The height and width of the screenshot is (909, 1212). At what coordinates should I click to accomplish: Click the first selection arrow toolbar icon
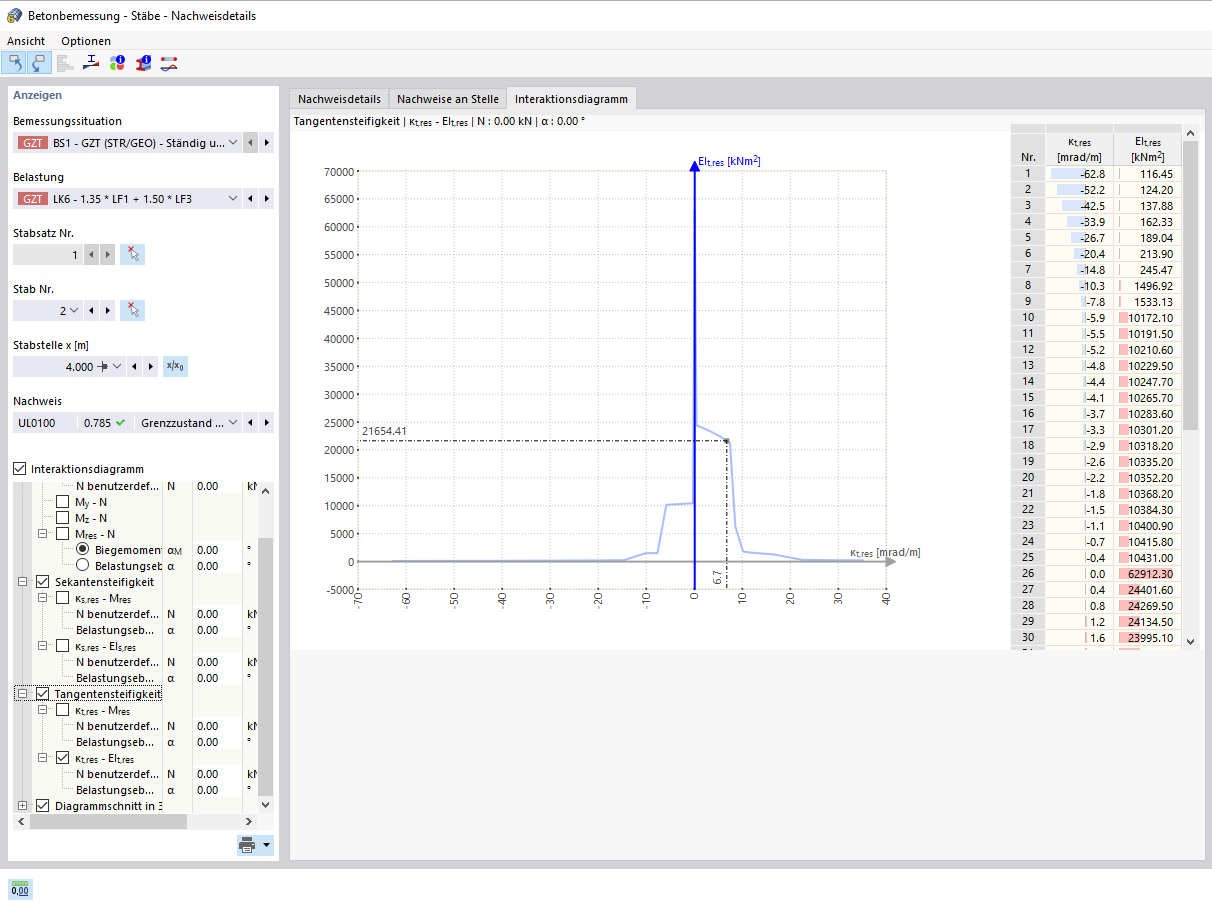[x=15, y=63]
